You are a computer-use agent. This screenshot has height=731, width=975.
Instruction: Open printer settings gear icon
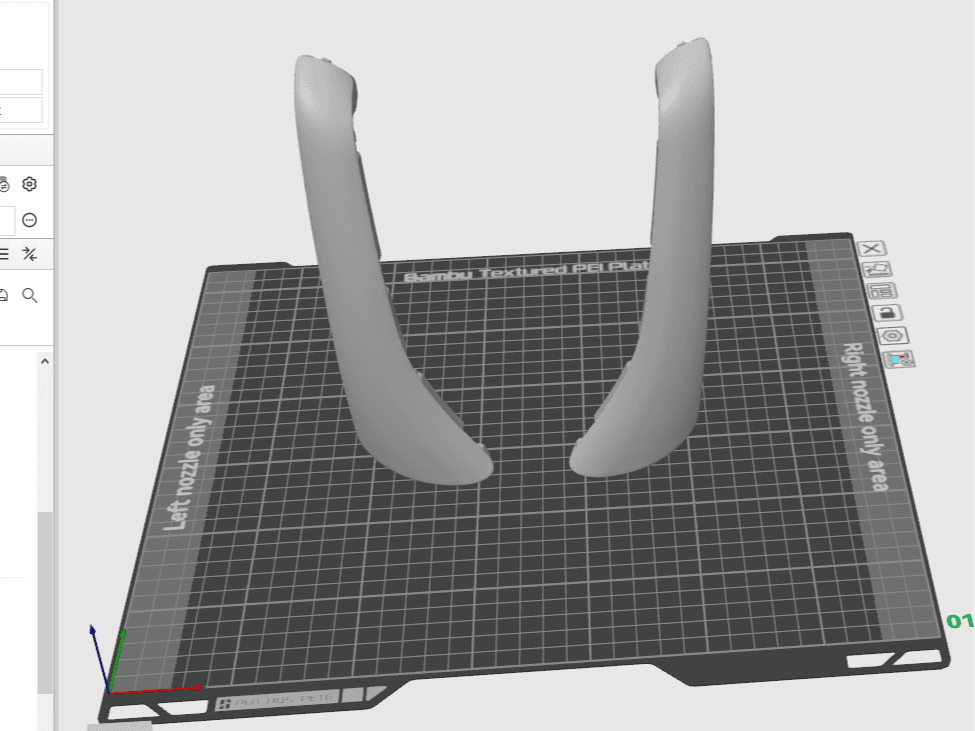click(29, 184)
